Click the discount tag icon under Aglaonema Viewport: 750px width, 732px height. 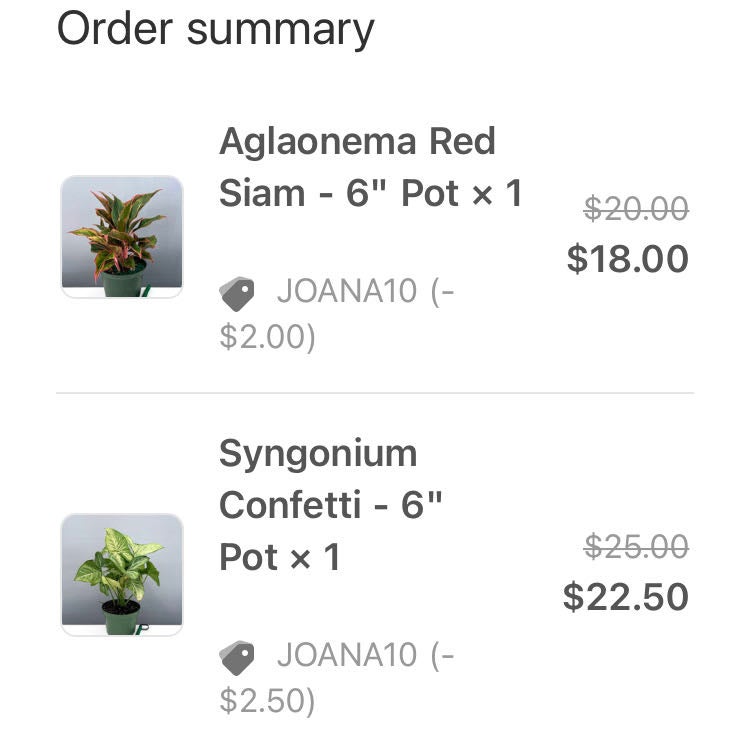[x=237, y=294]
